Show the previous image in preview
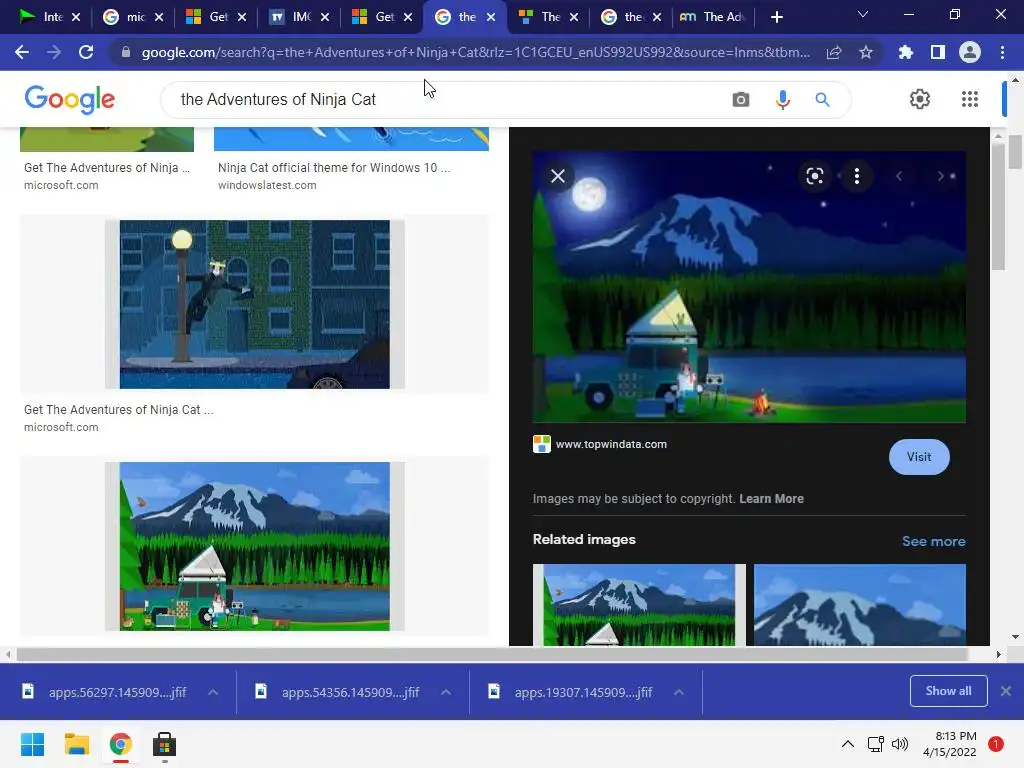This screenshot has height=768, width=1024. click(899, 176)
